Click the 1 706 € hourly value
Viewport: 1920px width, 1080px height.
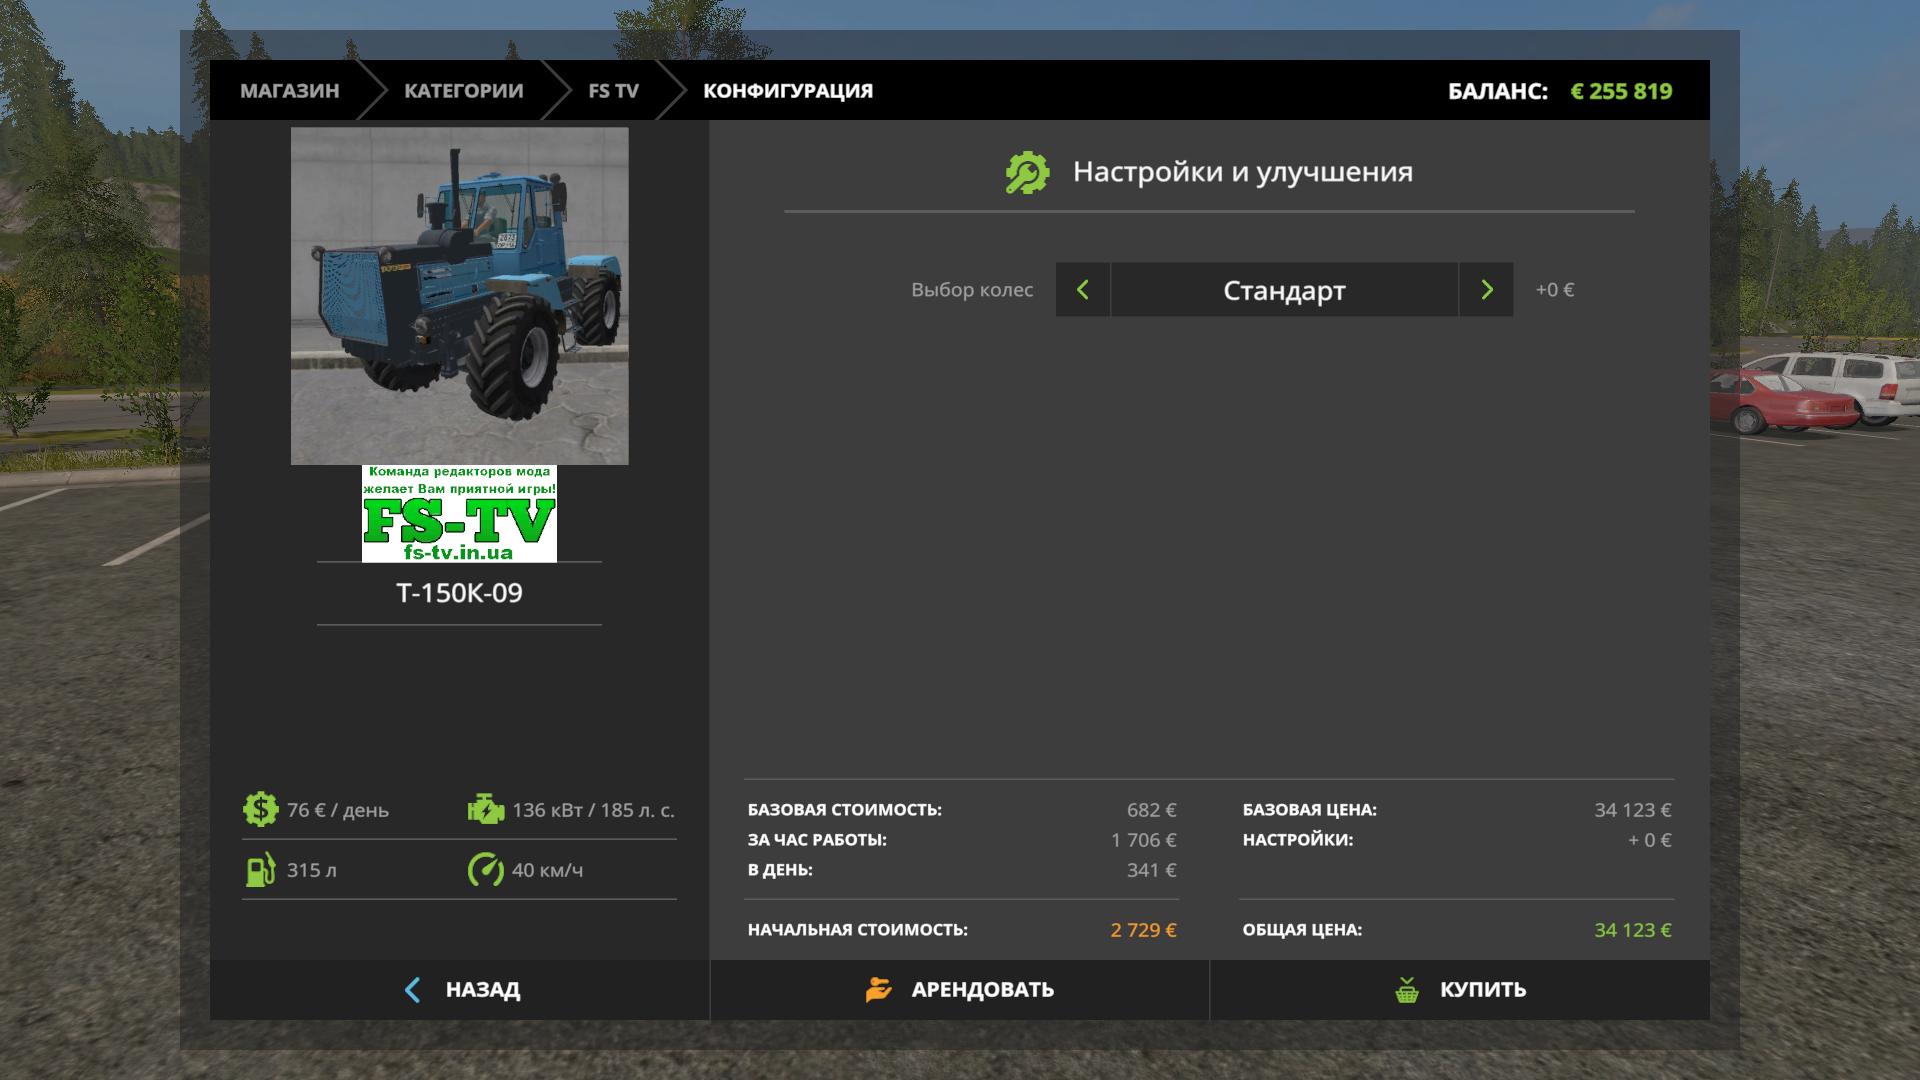point(1144,840)
